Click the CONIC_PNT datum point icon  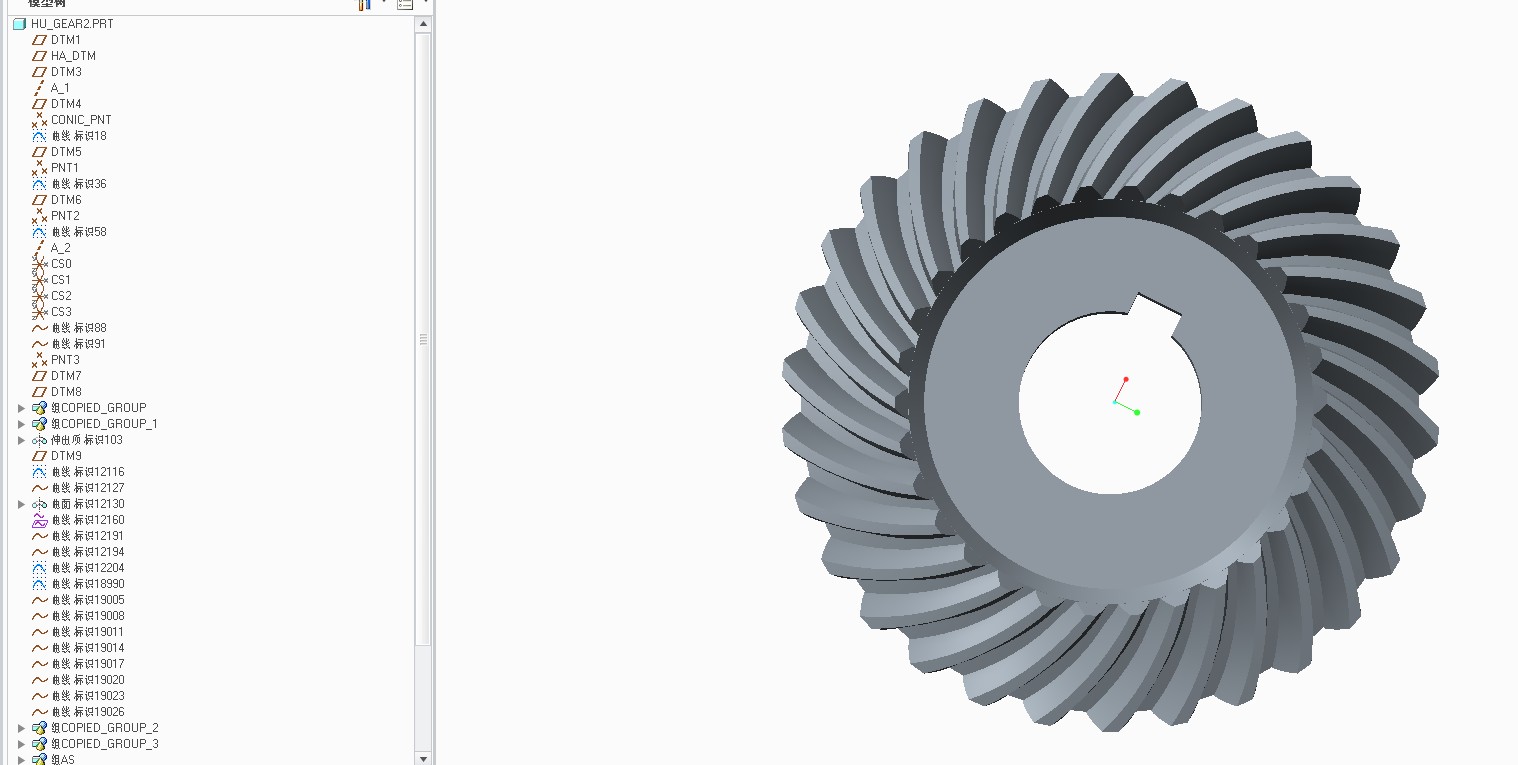[40, 120]
